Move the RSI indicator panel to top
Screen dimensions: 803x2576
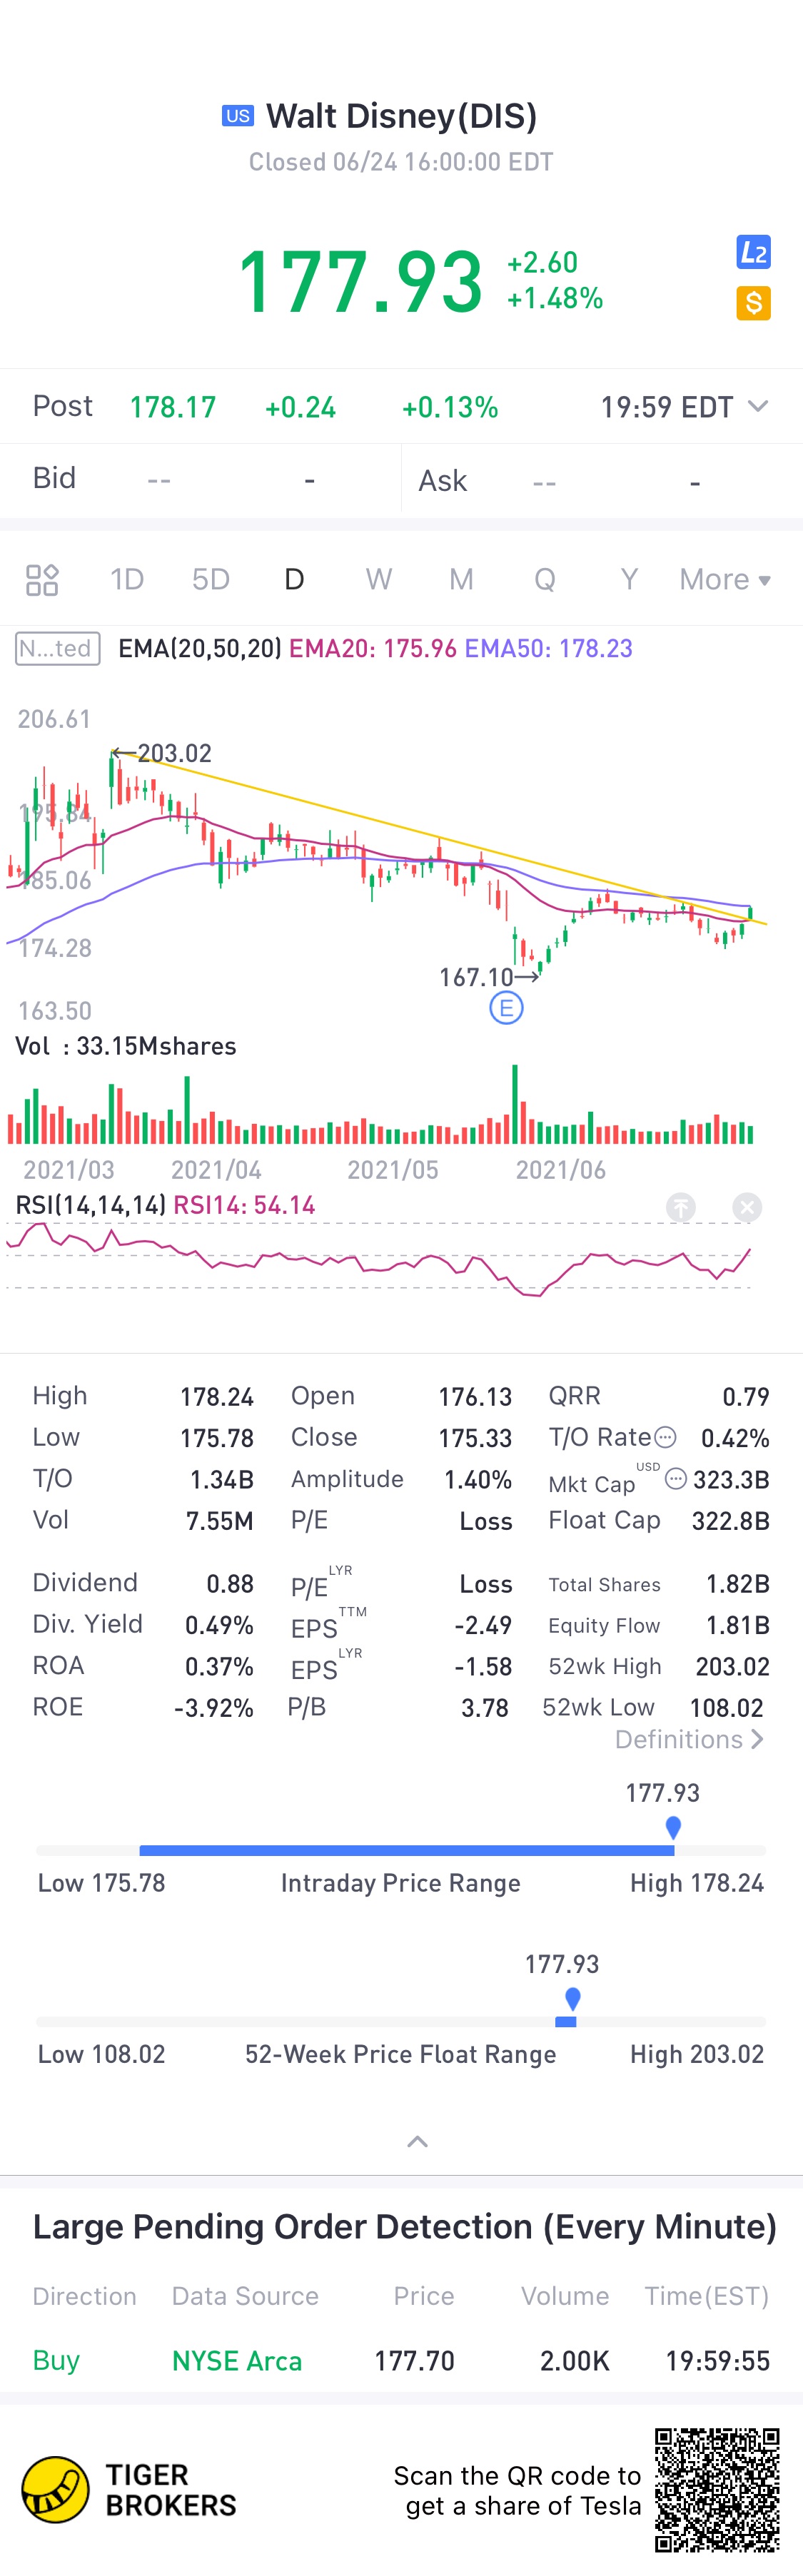click(681, 1207)
